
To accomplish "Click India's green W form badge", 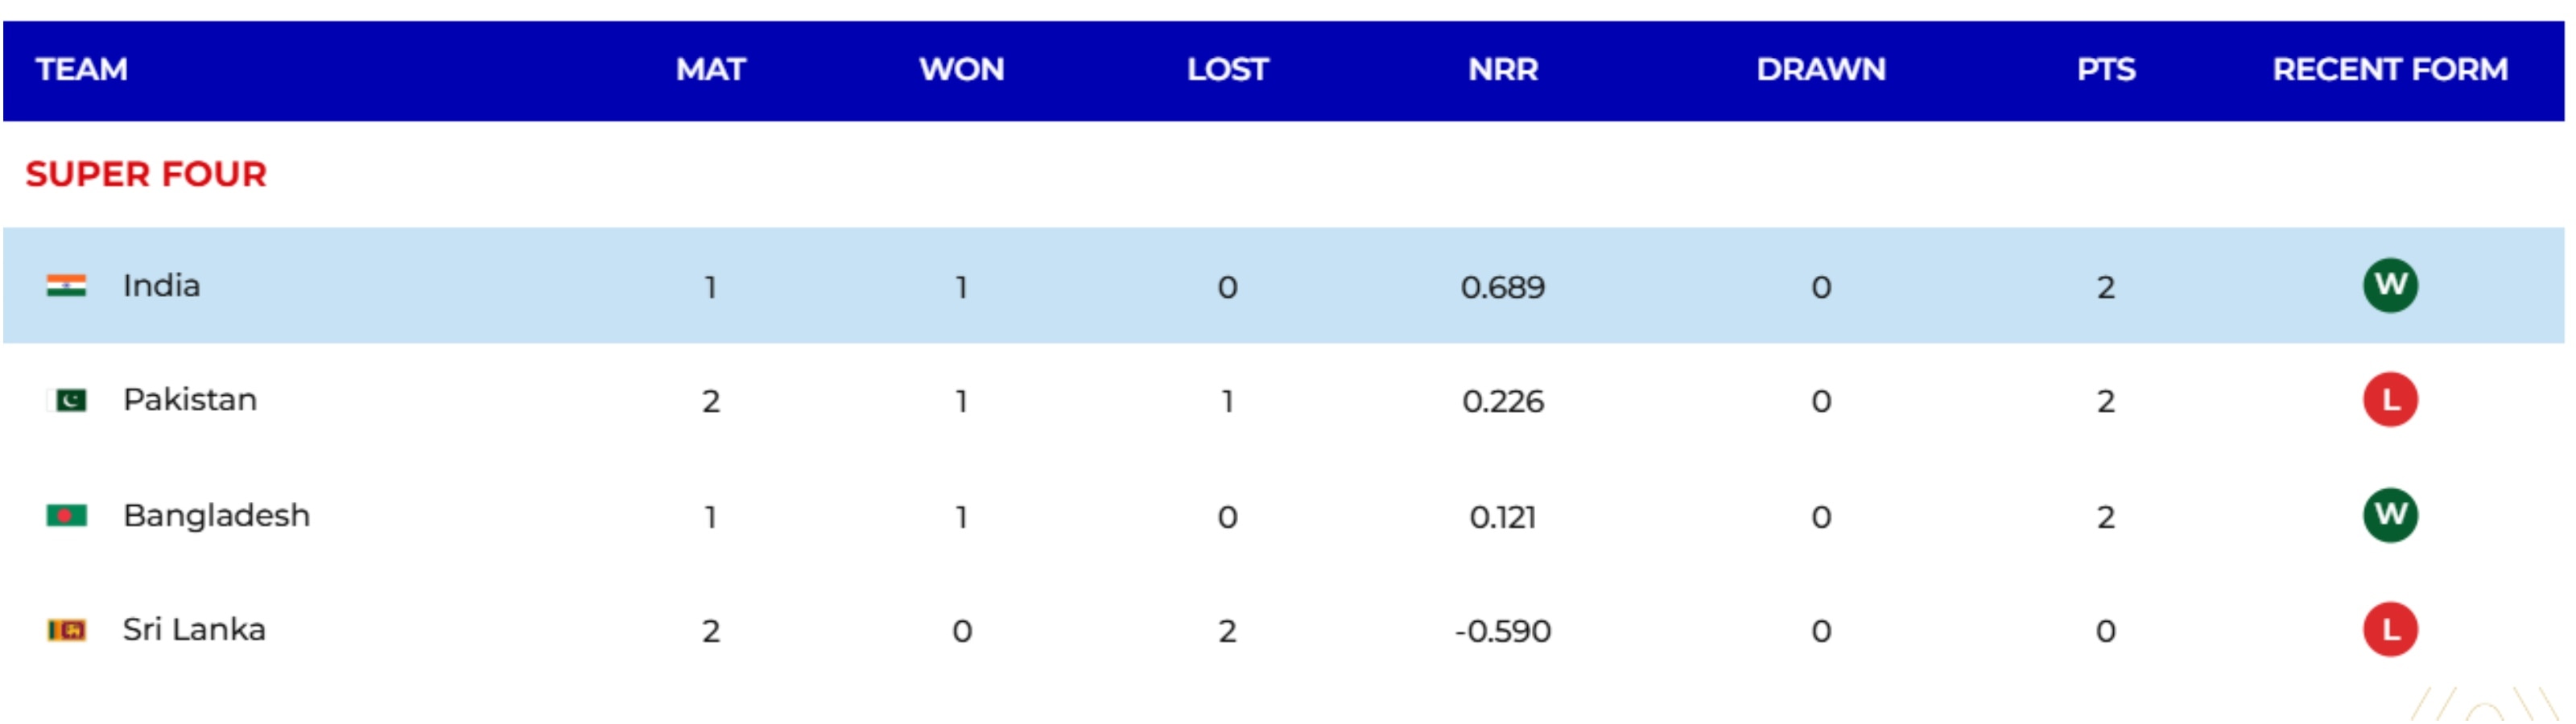I will tap(2390, 286).
